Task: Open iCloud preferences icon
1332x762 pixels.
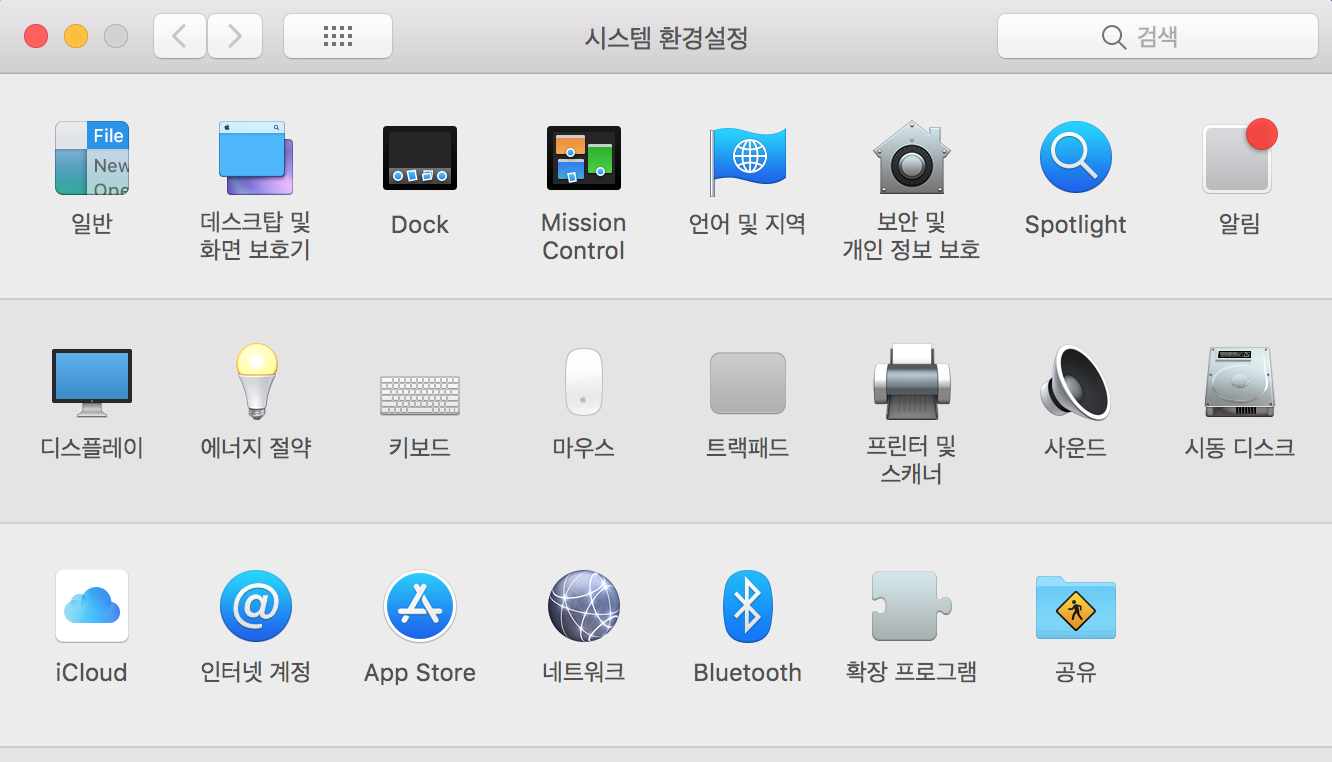Action: pyautogui.click(x=92, y=606)
